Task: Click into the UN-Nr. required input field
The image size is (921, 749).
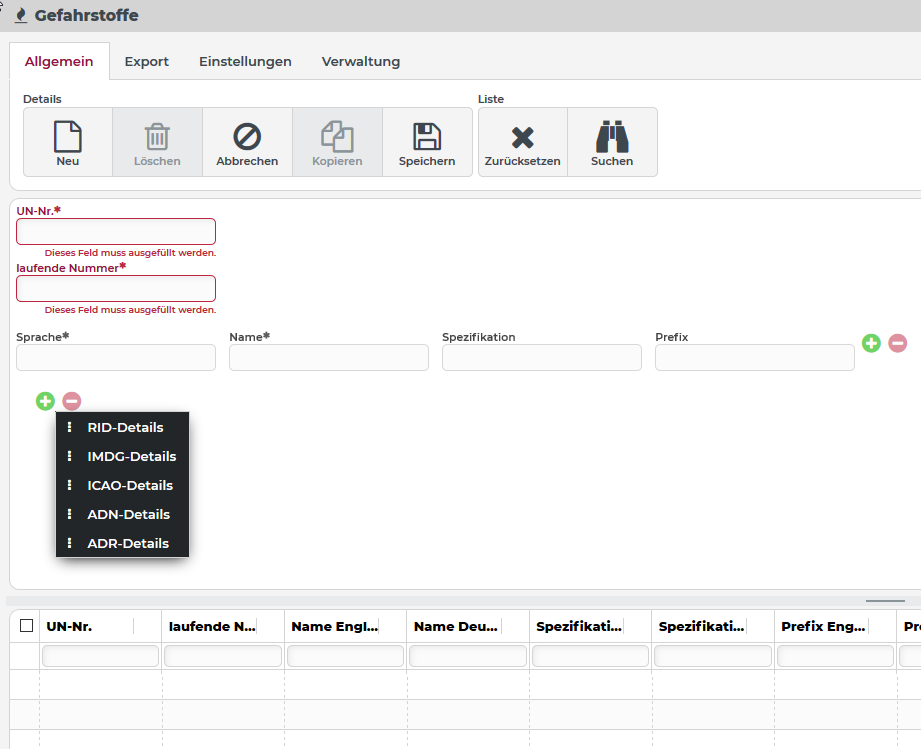Action: tap(116, 232)
